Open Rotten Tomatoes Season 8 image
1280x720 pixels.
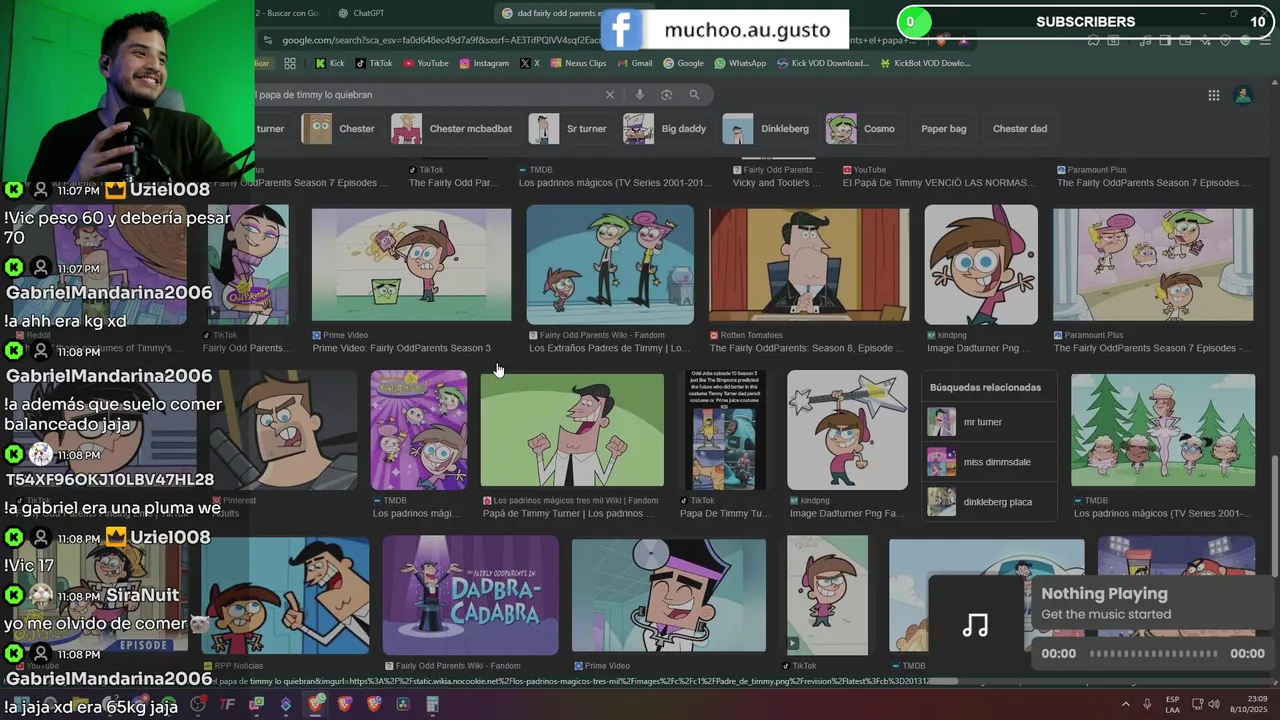pos(809,265)
